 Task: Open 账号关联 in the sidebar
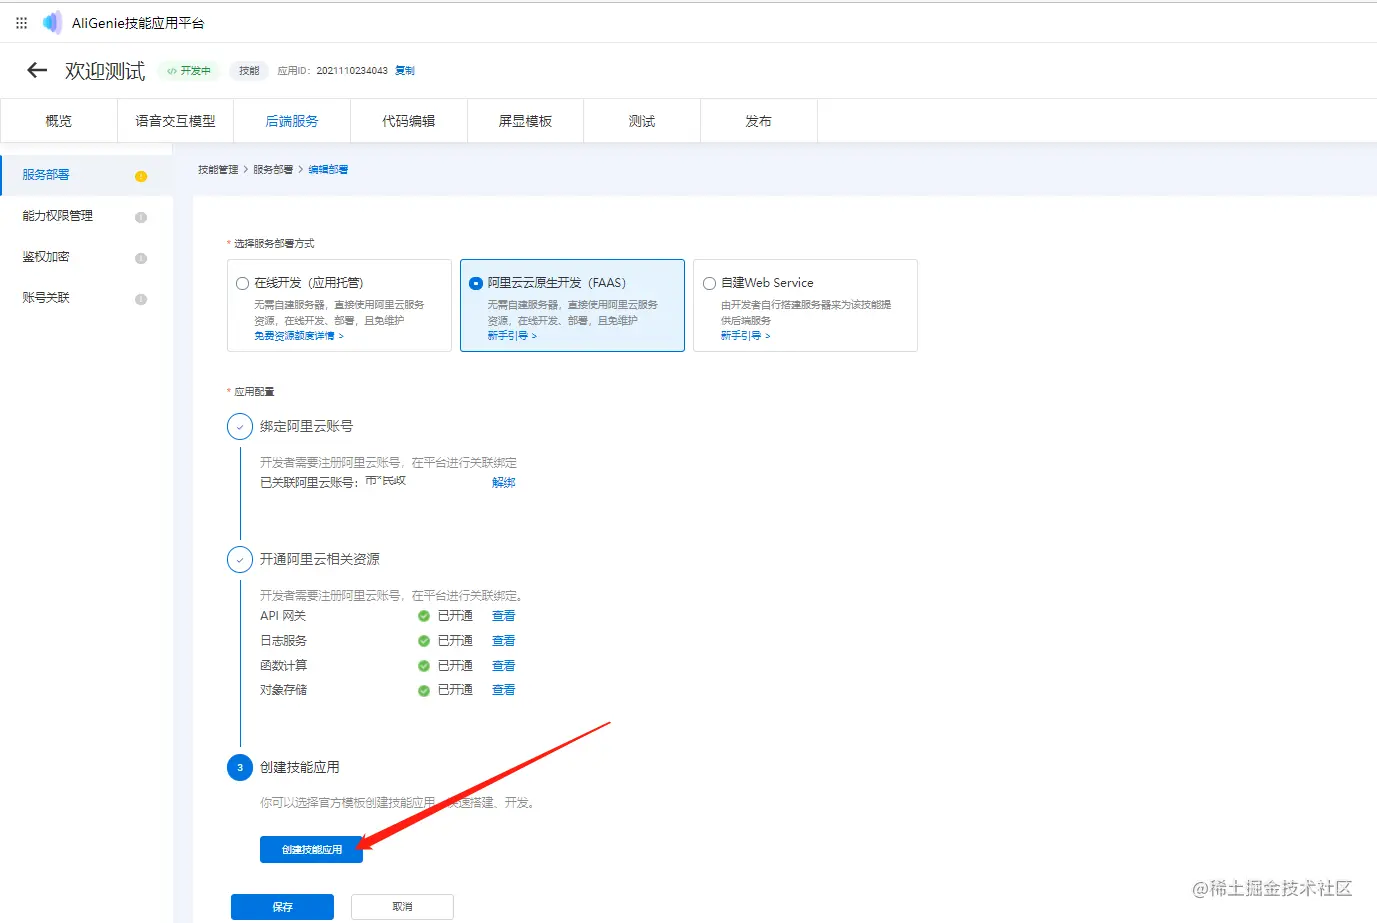pos(86,298)
